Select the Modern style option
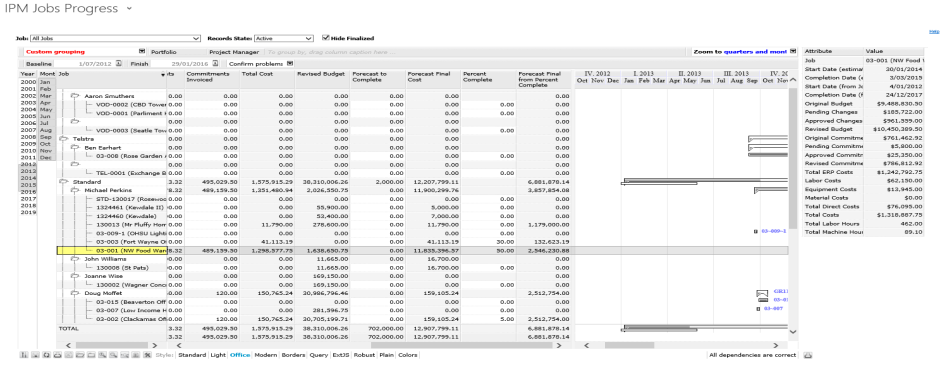The image size is (947, 368). 266,355
